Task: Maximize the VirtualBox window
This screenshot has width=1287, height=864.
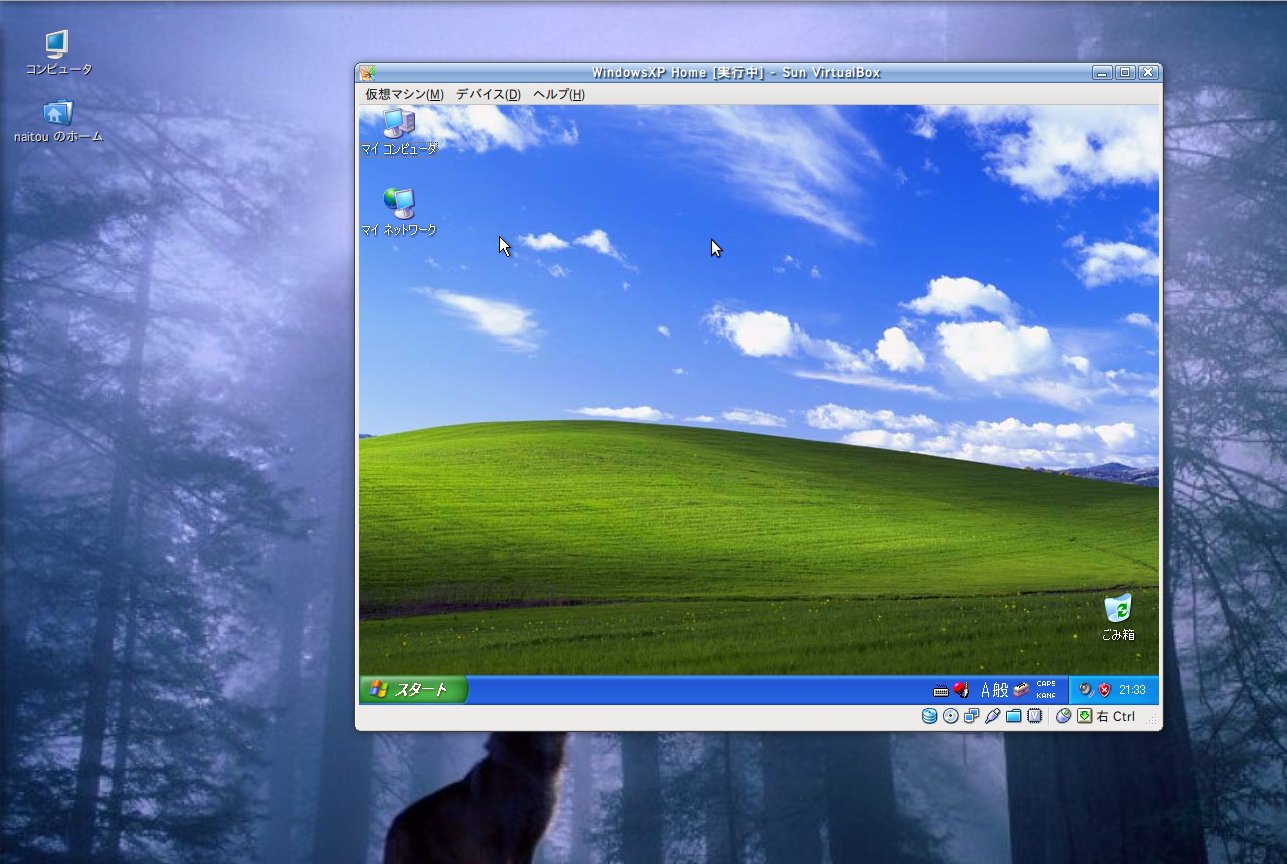Action: click(1125, 72)
